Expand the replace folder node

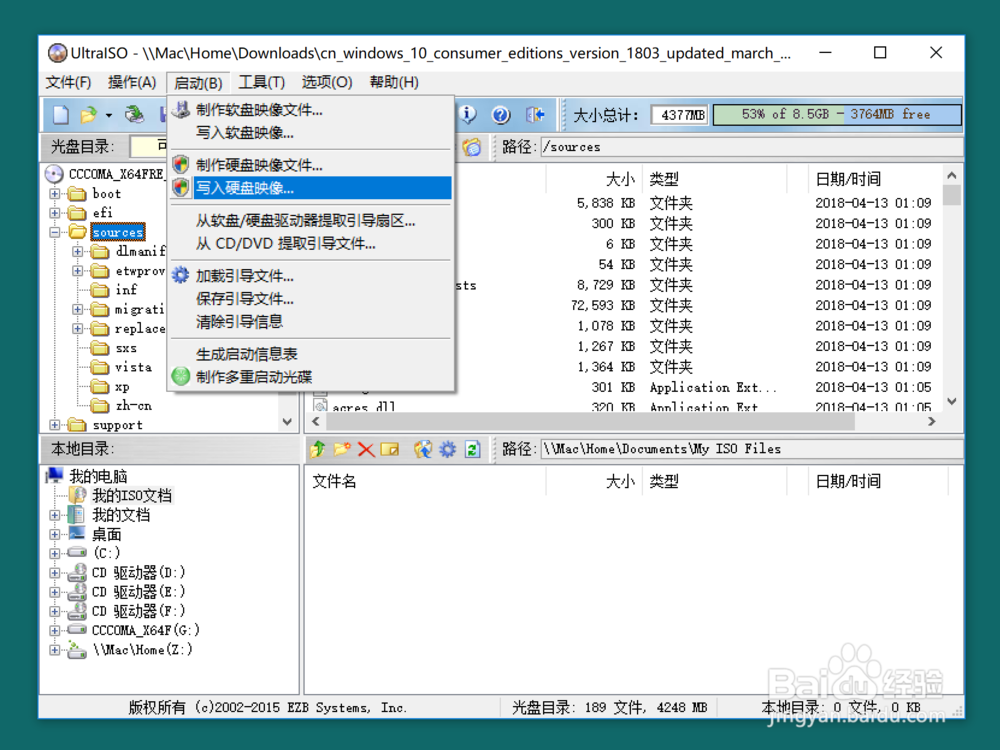point(78,329)
